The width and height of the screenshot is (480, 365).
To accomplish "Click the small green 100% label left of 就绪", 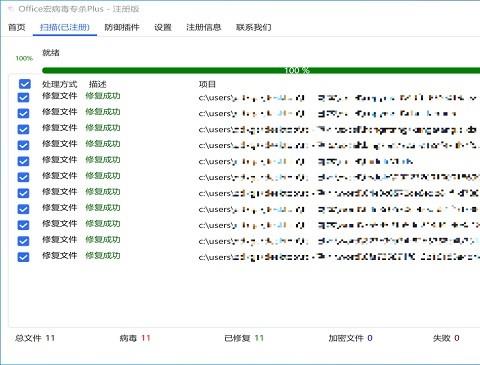I will tap(24, 58).
